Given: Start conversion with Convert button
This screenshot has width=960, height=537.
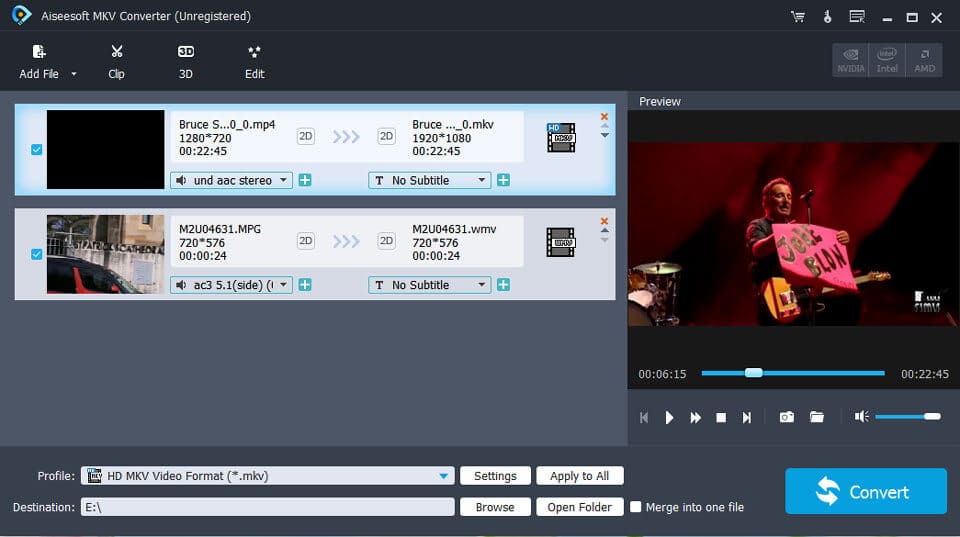Looking at the screenshot, I should (866, 491).
